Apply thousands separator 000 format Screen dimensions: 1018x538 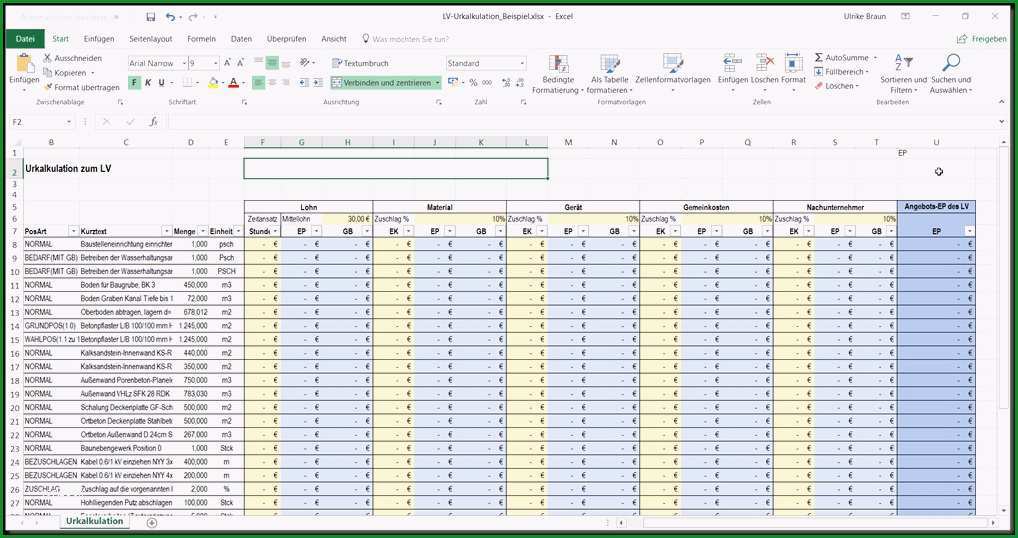487,82
